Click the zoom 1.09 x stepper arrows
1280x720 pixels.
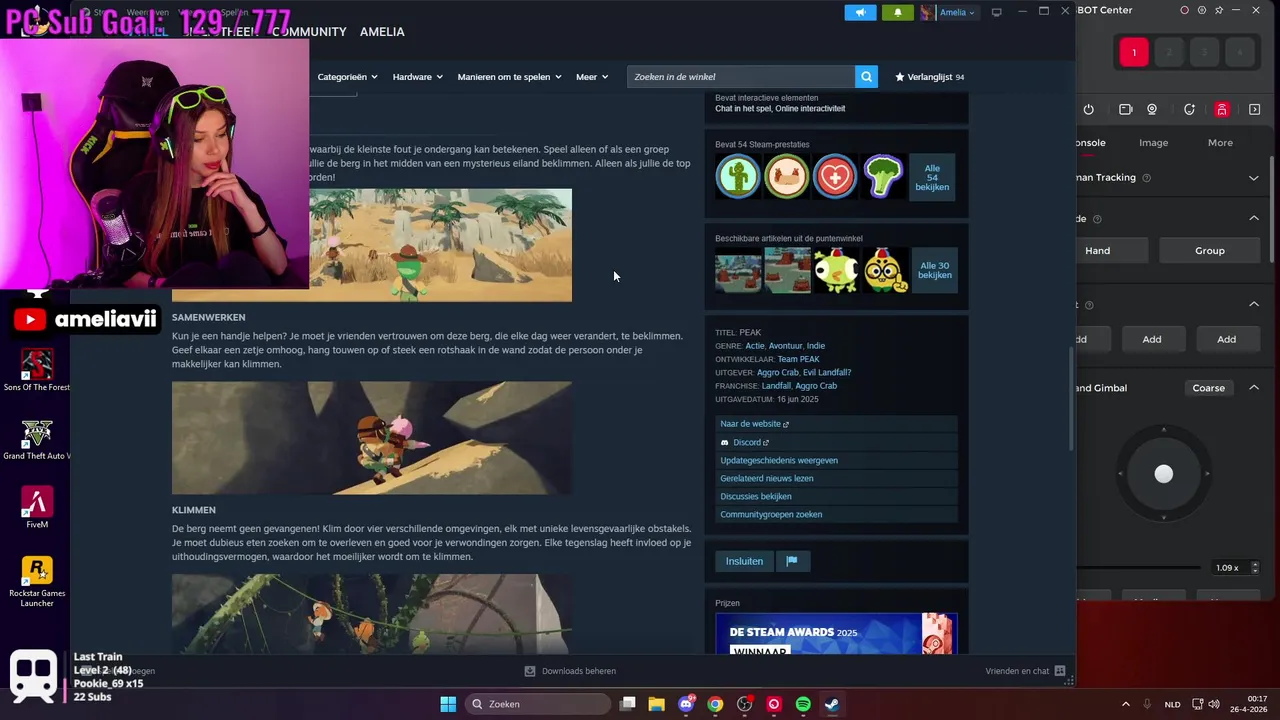pyautogui.click(x=1255, y=568)
